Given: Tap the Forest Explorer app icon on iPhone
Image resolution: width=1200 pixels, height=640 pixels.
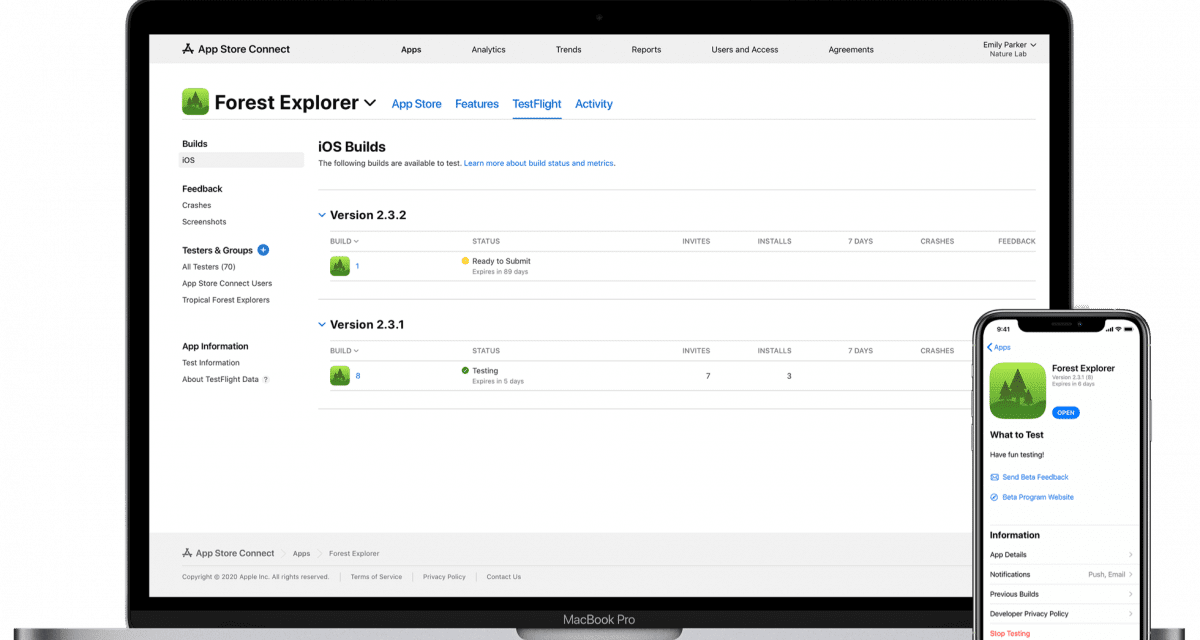Looking at the screenshot, I should [1017, 391].
